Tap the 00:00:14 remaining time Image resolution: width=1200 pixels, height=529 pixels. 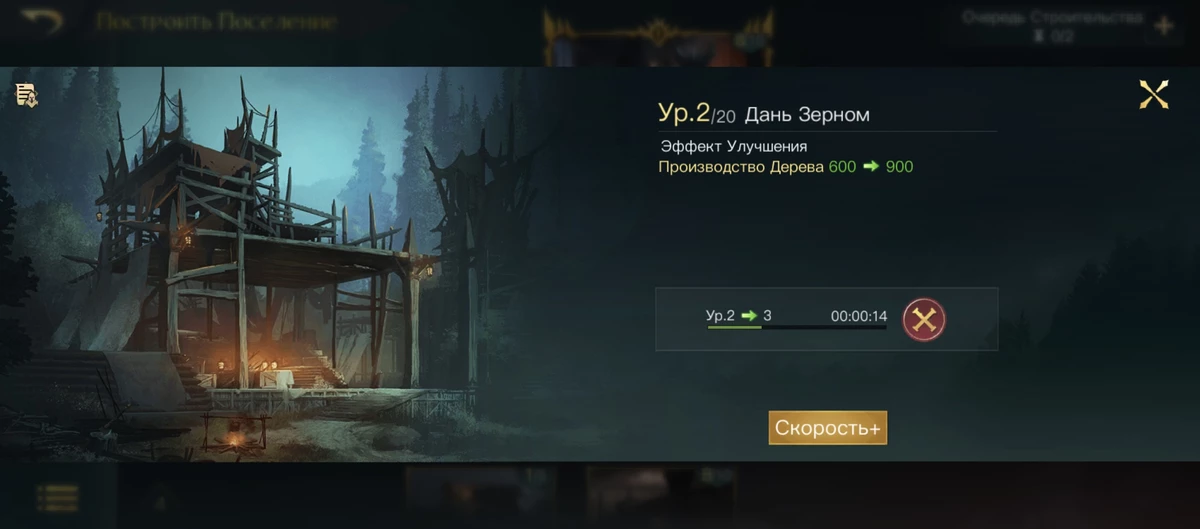point(859,316)
